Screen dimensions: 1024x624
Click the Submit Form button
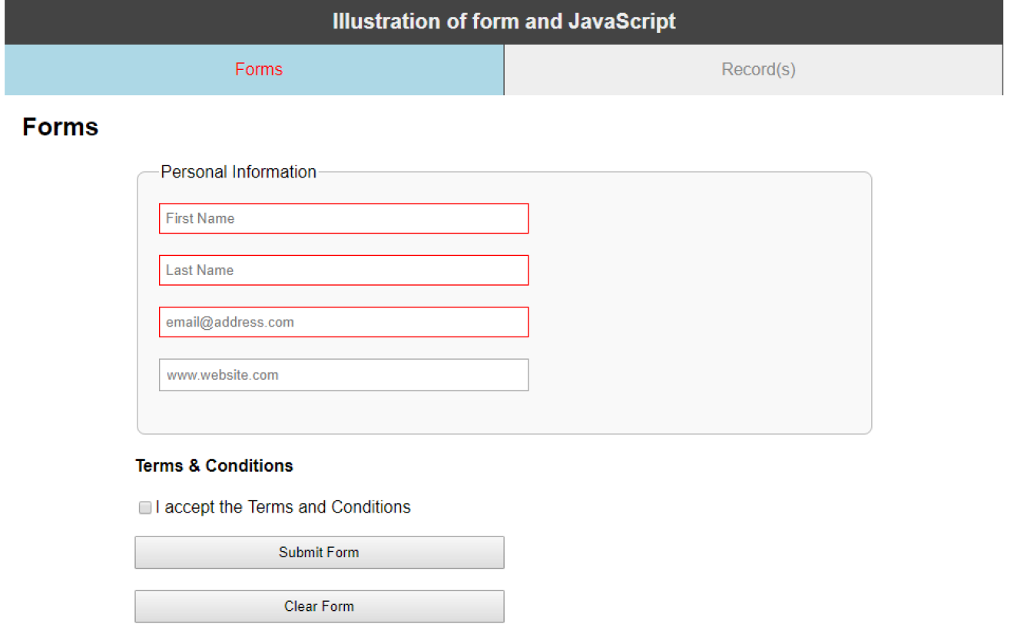tap(319, 552)
